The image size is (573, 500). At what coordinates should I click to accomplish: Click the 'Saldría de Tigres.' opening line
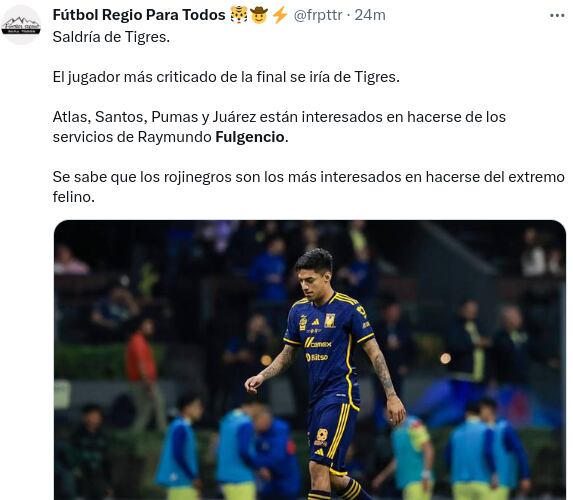(111, 37)
